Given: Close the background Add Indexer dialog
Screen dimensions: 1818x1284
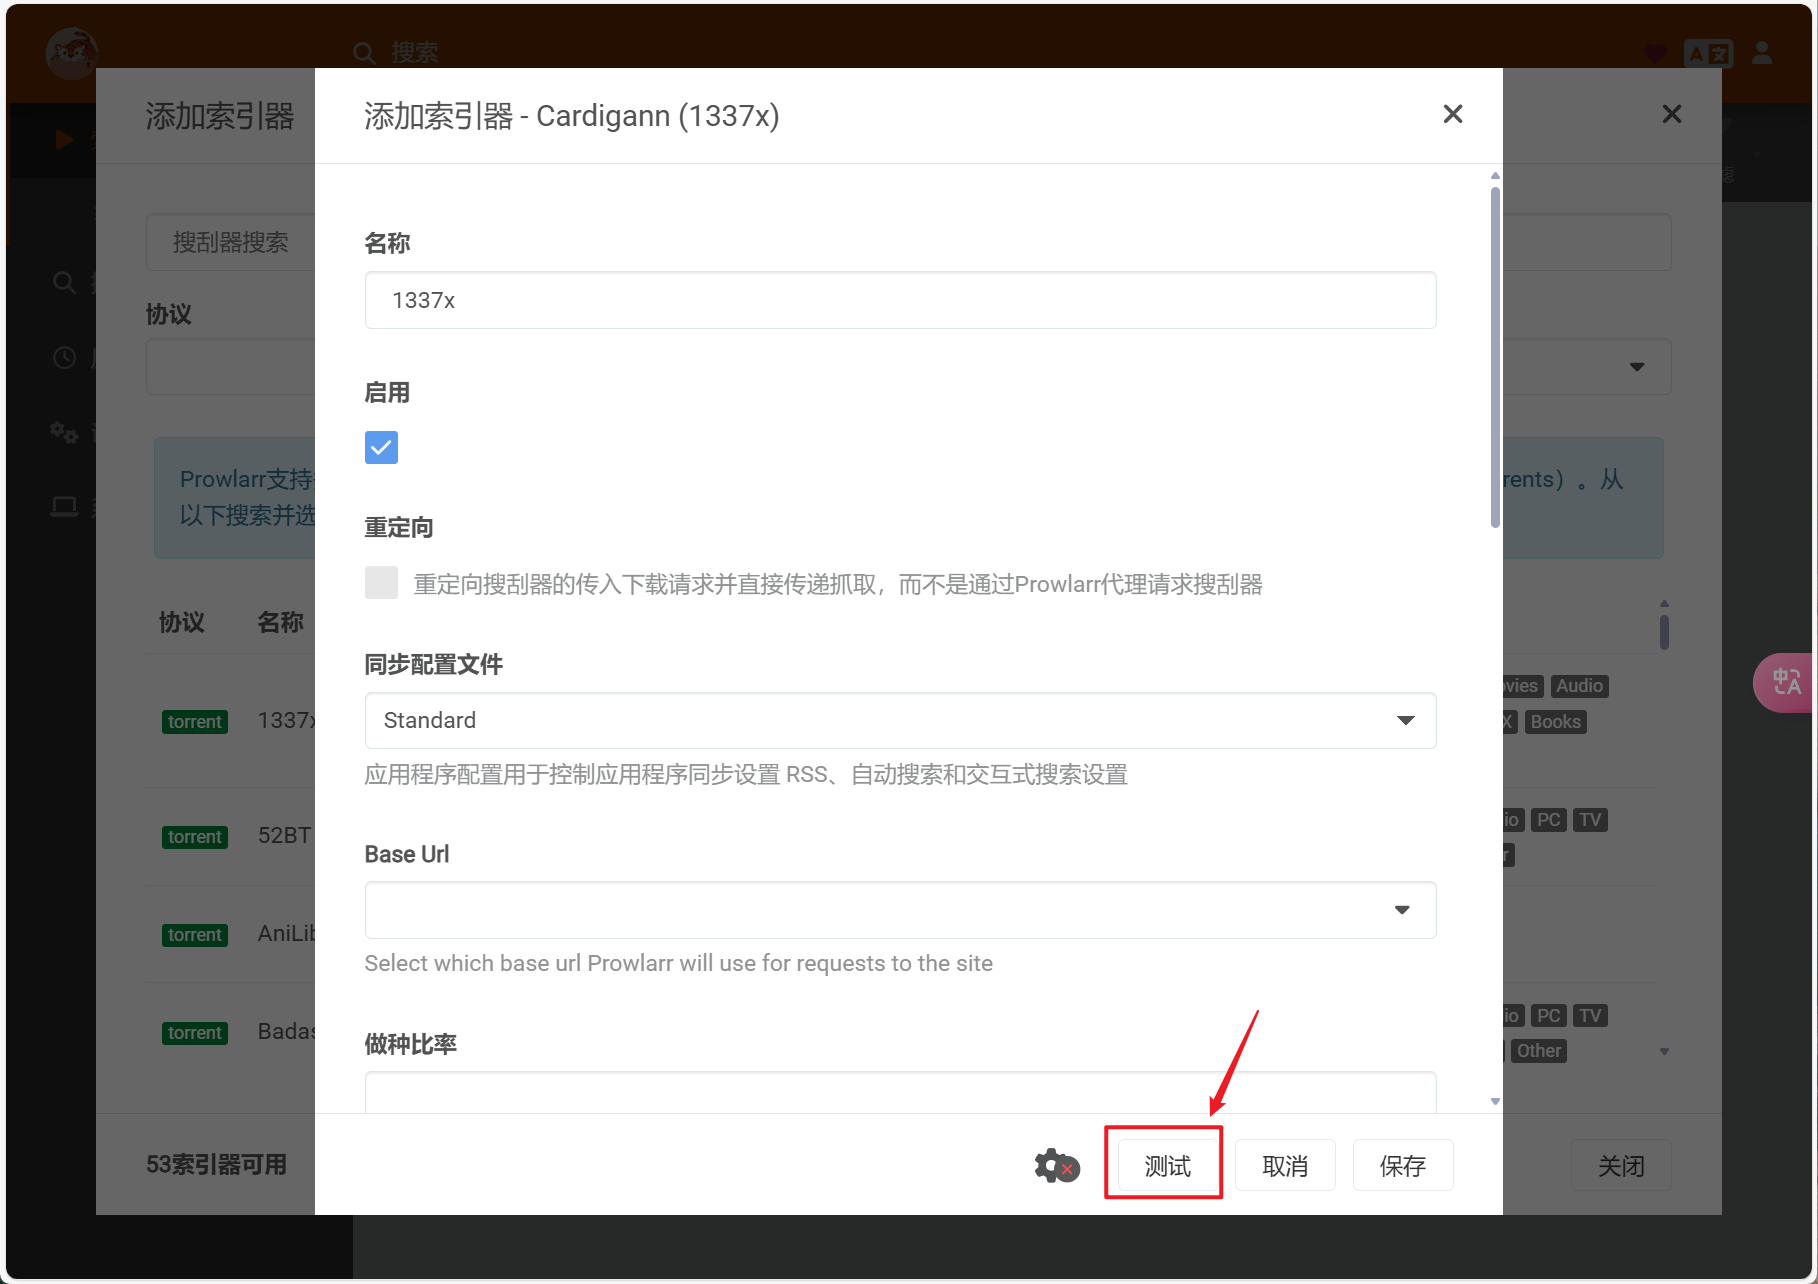Looking at the screenshot, I should pyautogui.click(x=1671, y=114).
